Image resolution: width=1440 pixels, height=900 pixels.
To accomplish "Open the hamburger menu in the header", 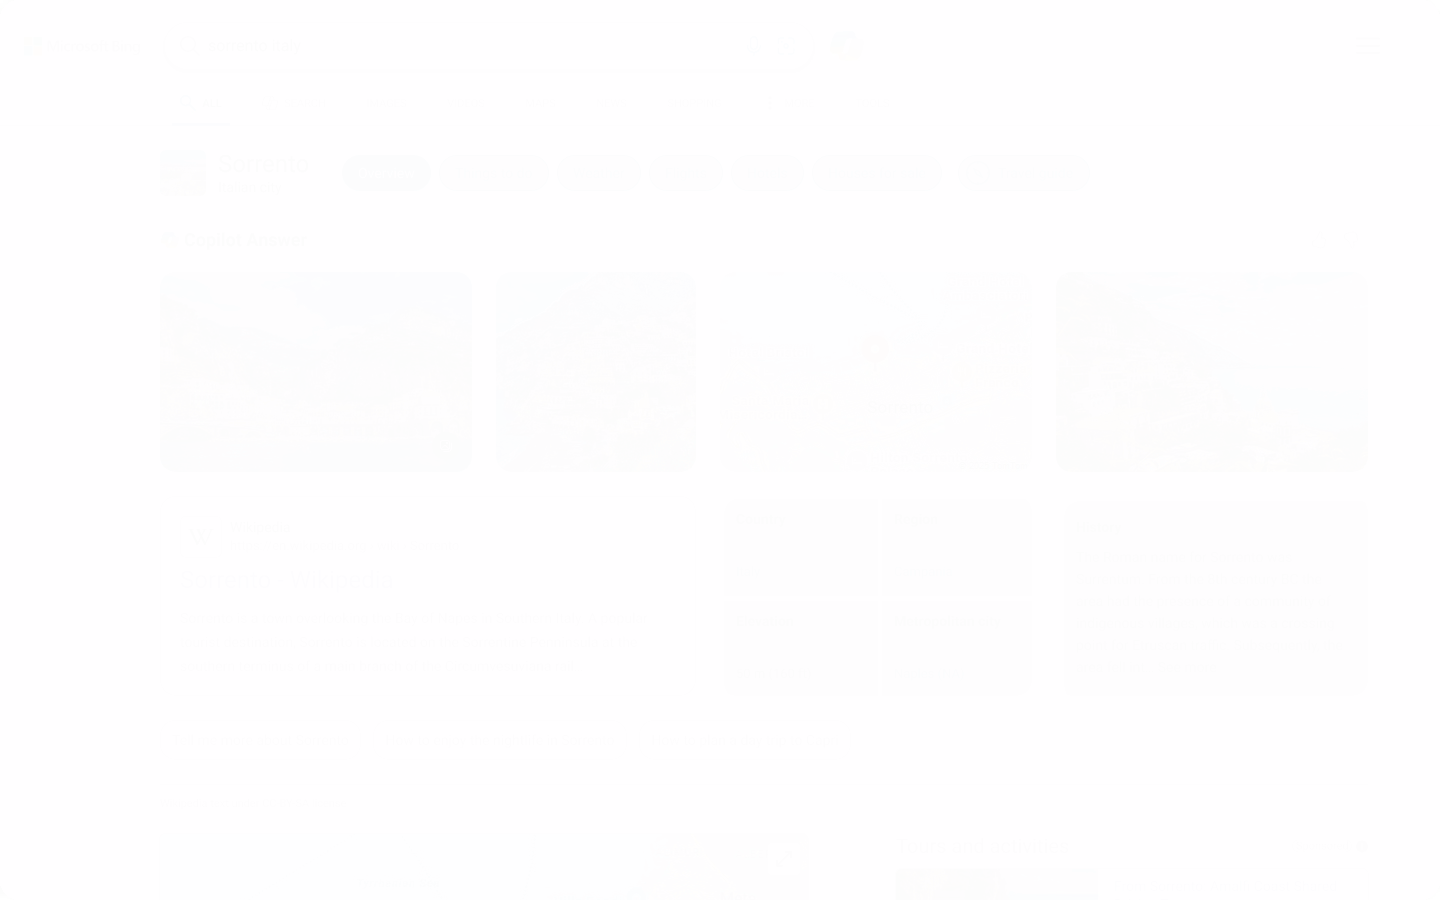I will pos(1368,47).
